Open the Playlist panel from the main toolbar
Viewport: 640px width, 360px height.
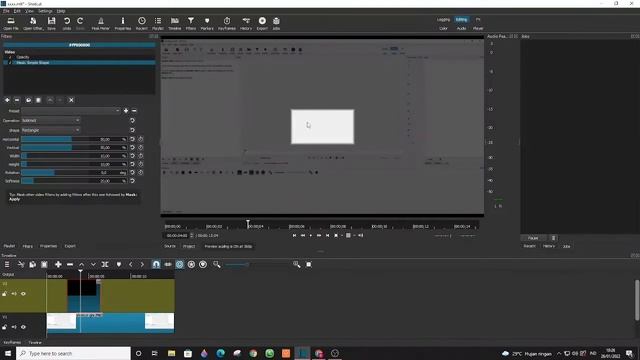point(158,23)
